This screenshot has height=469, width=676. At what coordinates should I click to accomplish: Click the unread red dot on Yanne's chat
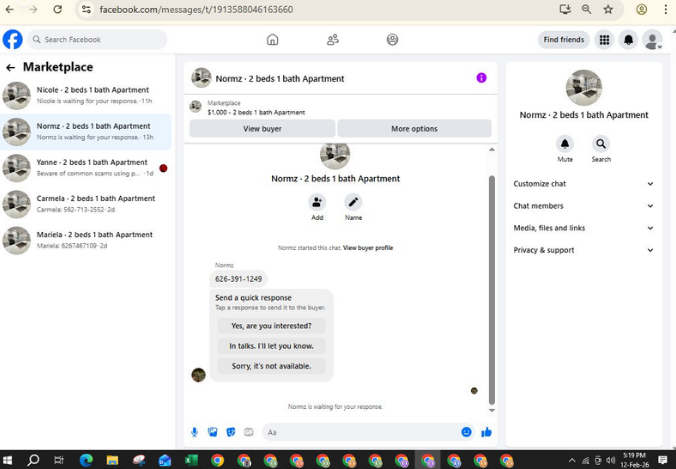click(x=163, y=168)
